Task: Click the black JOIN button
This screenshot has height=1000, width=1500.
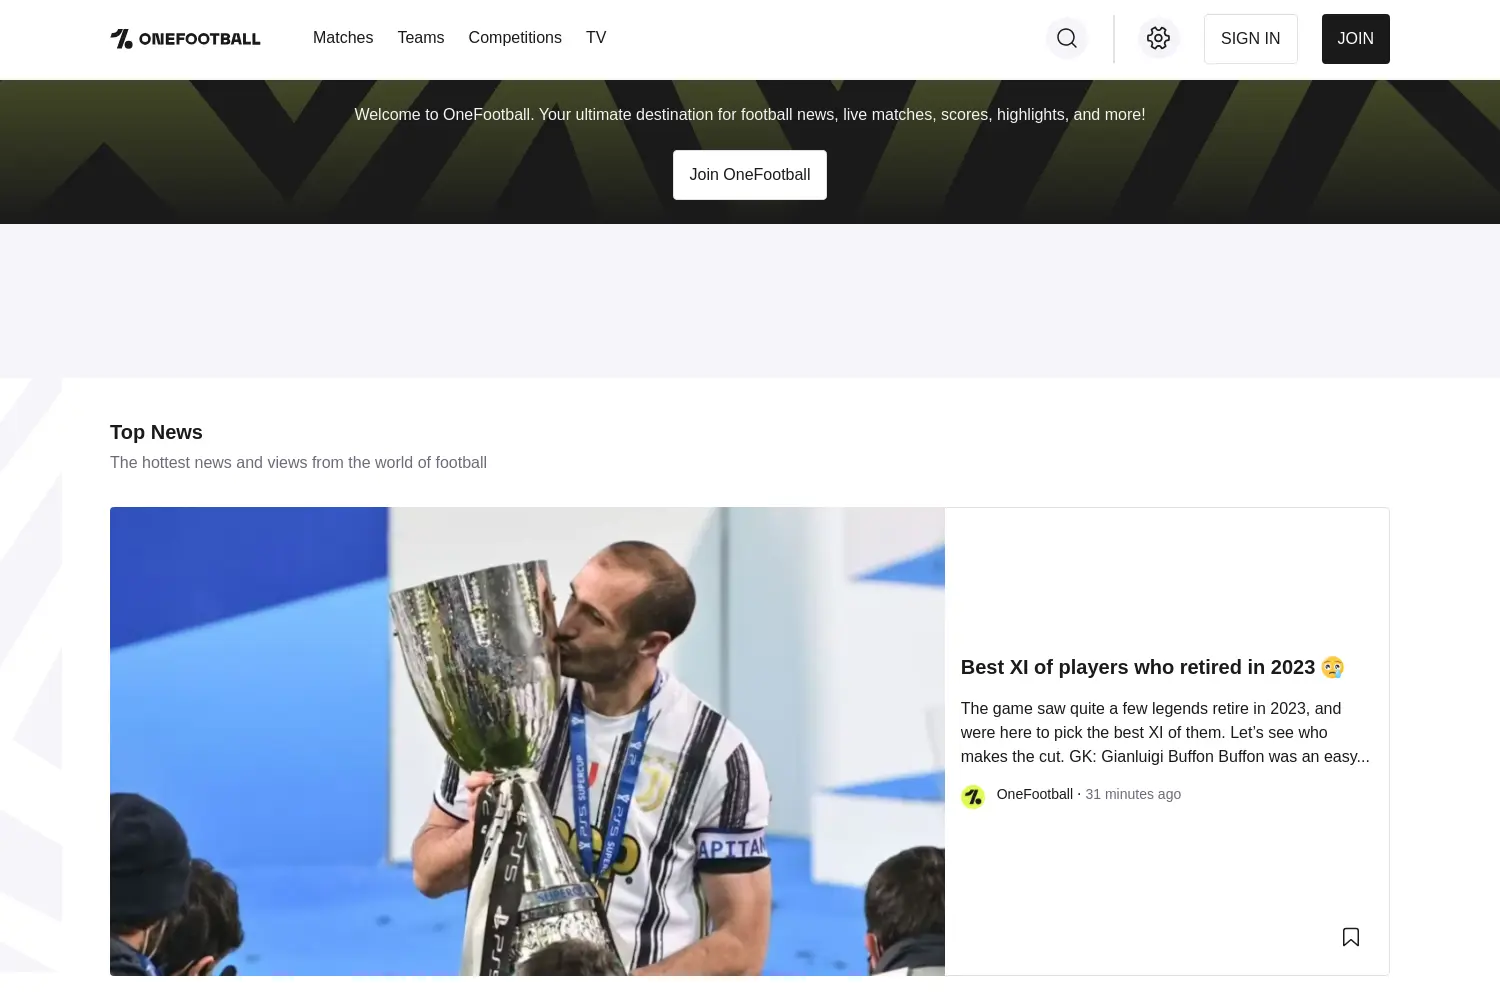Action: (1356, 39)
